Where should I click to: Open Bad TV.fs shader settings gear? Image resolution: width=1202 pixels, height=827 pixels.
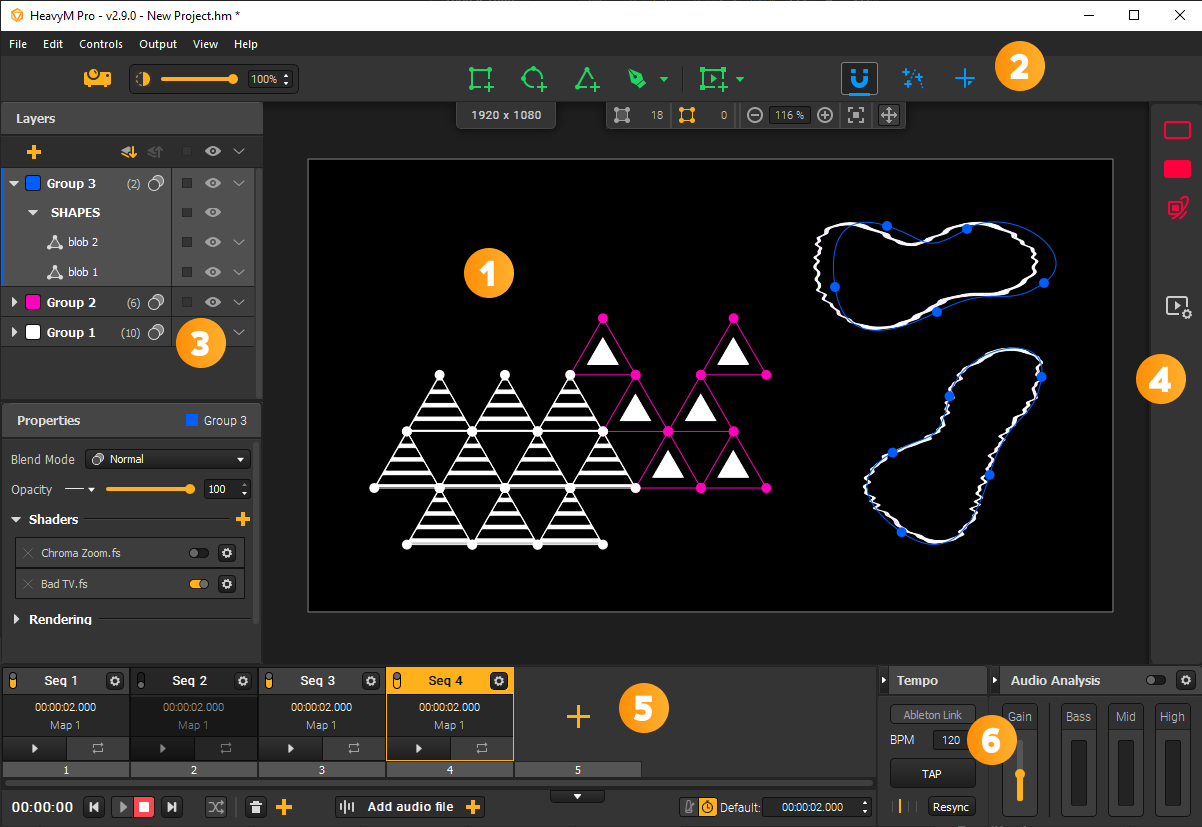(227, 584)
